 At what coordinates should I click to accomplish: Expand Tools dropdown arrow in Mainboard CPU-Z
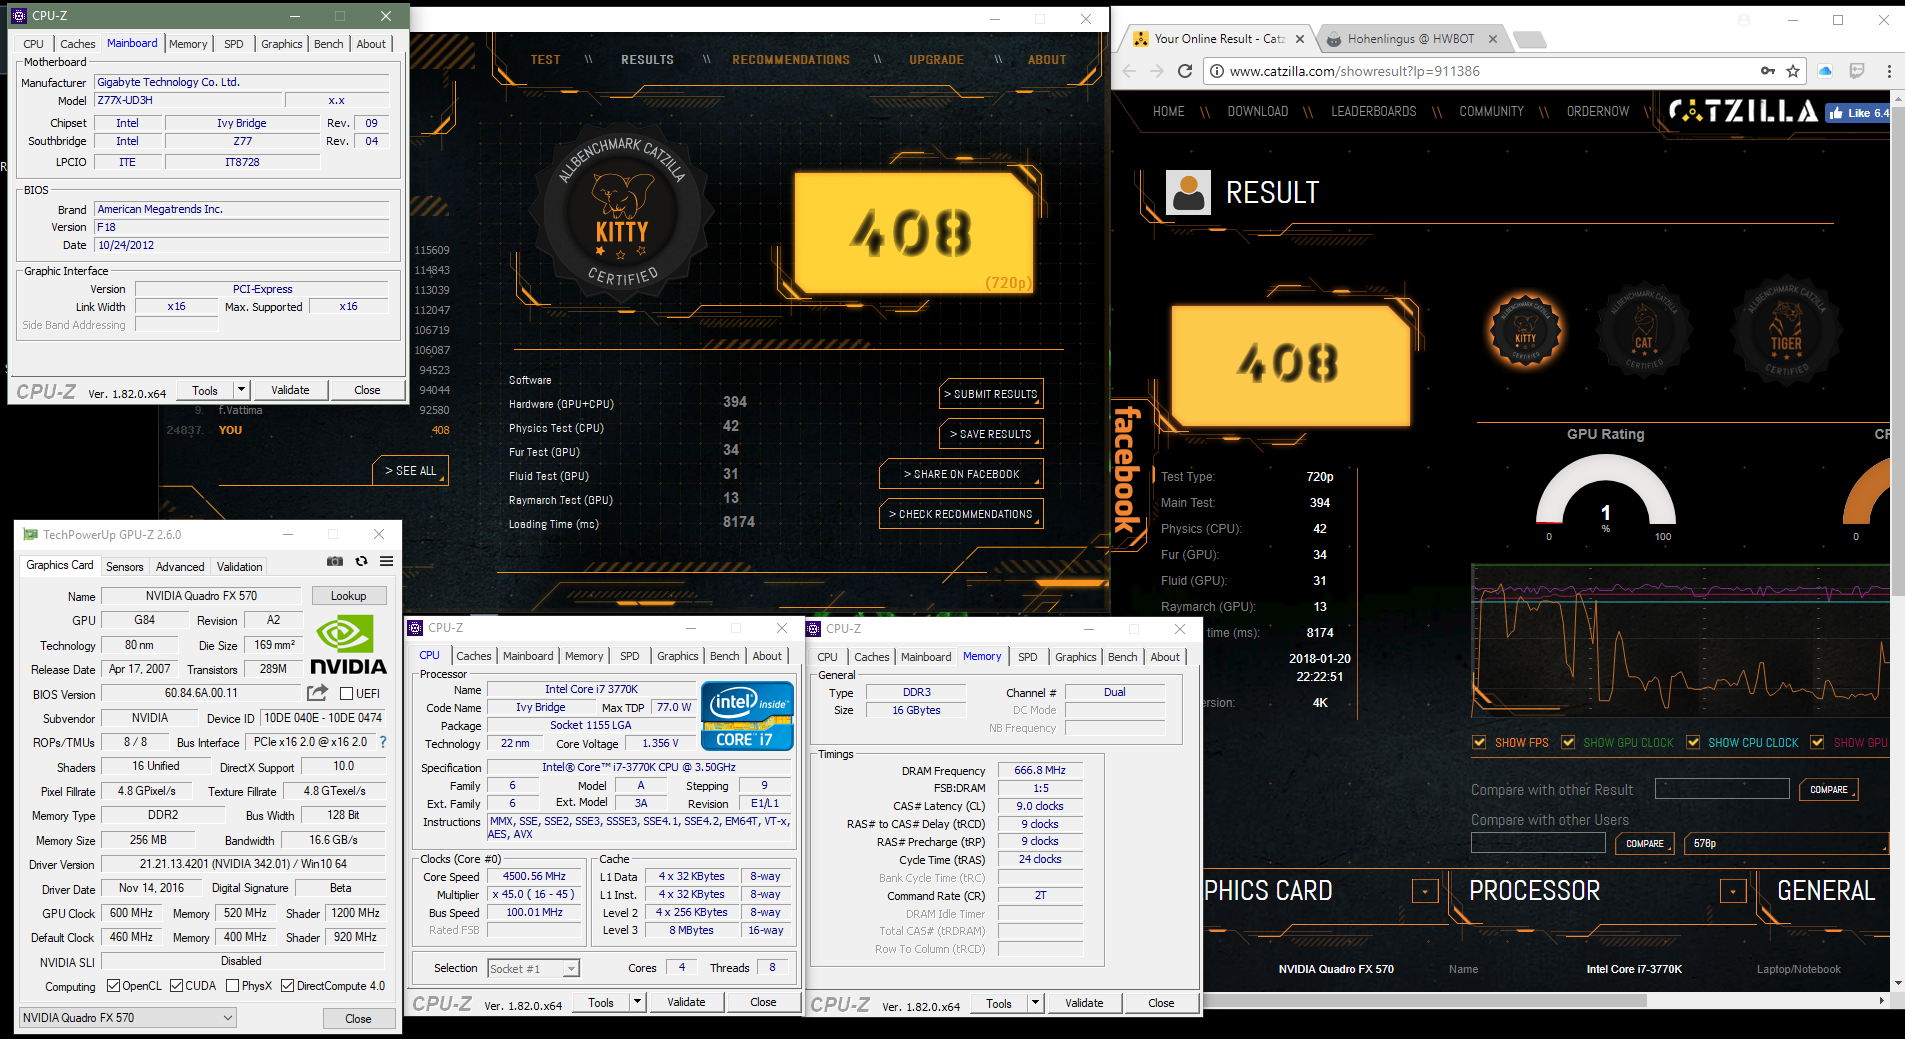pyautogui.click(x=240, y=390)
